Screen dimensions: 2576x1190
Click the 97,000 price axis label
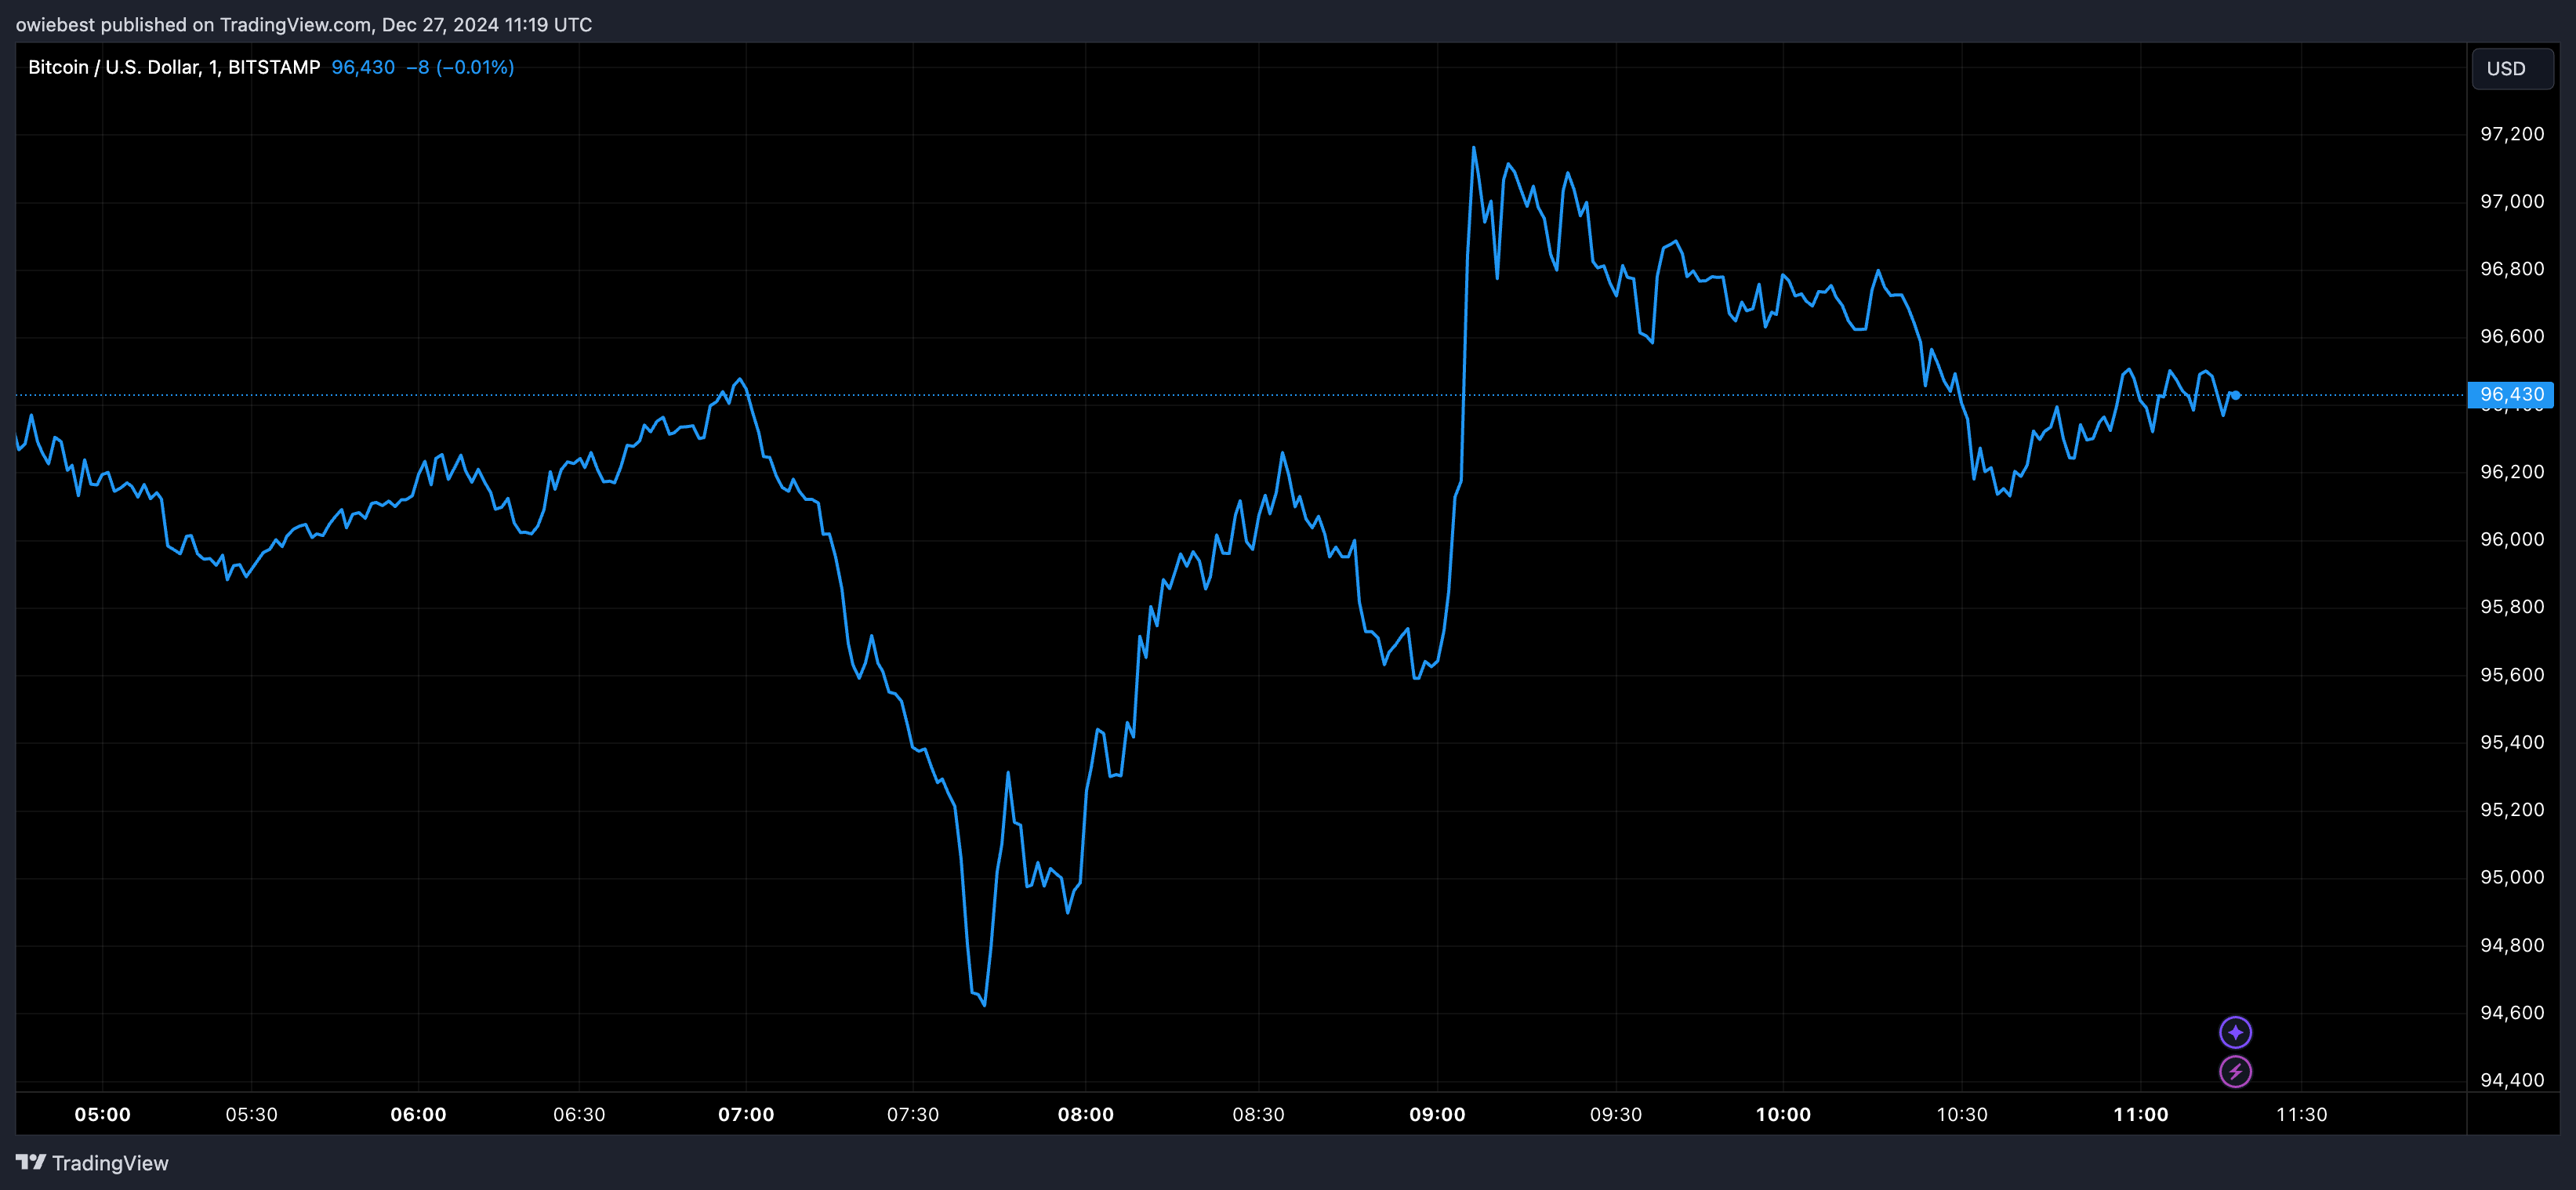(2512, 201)
